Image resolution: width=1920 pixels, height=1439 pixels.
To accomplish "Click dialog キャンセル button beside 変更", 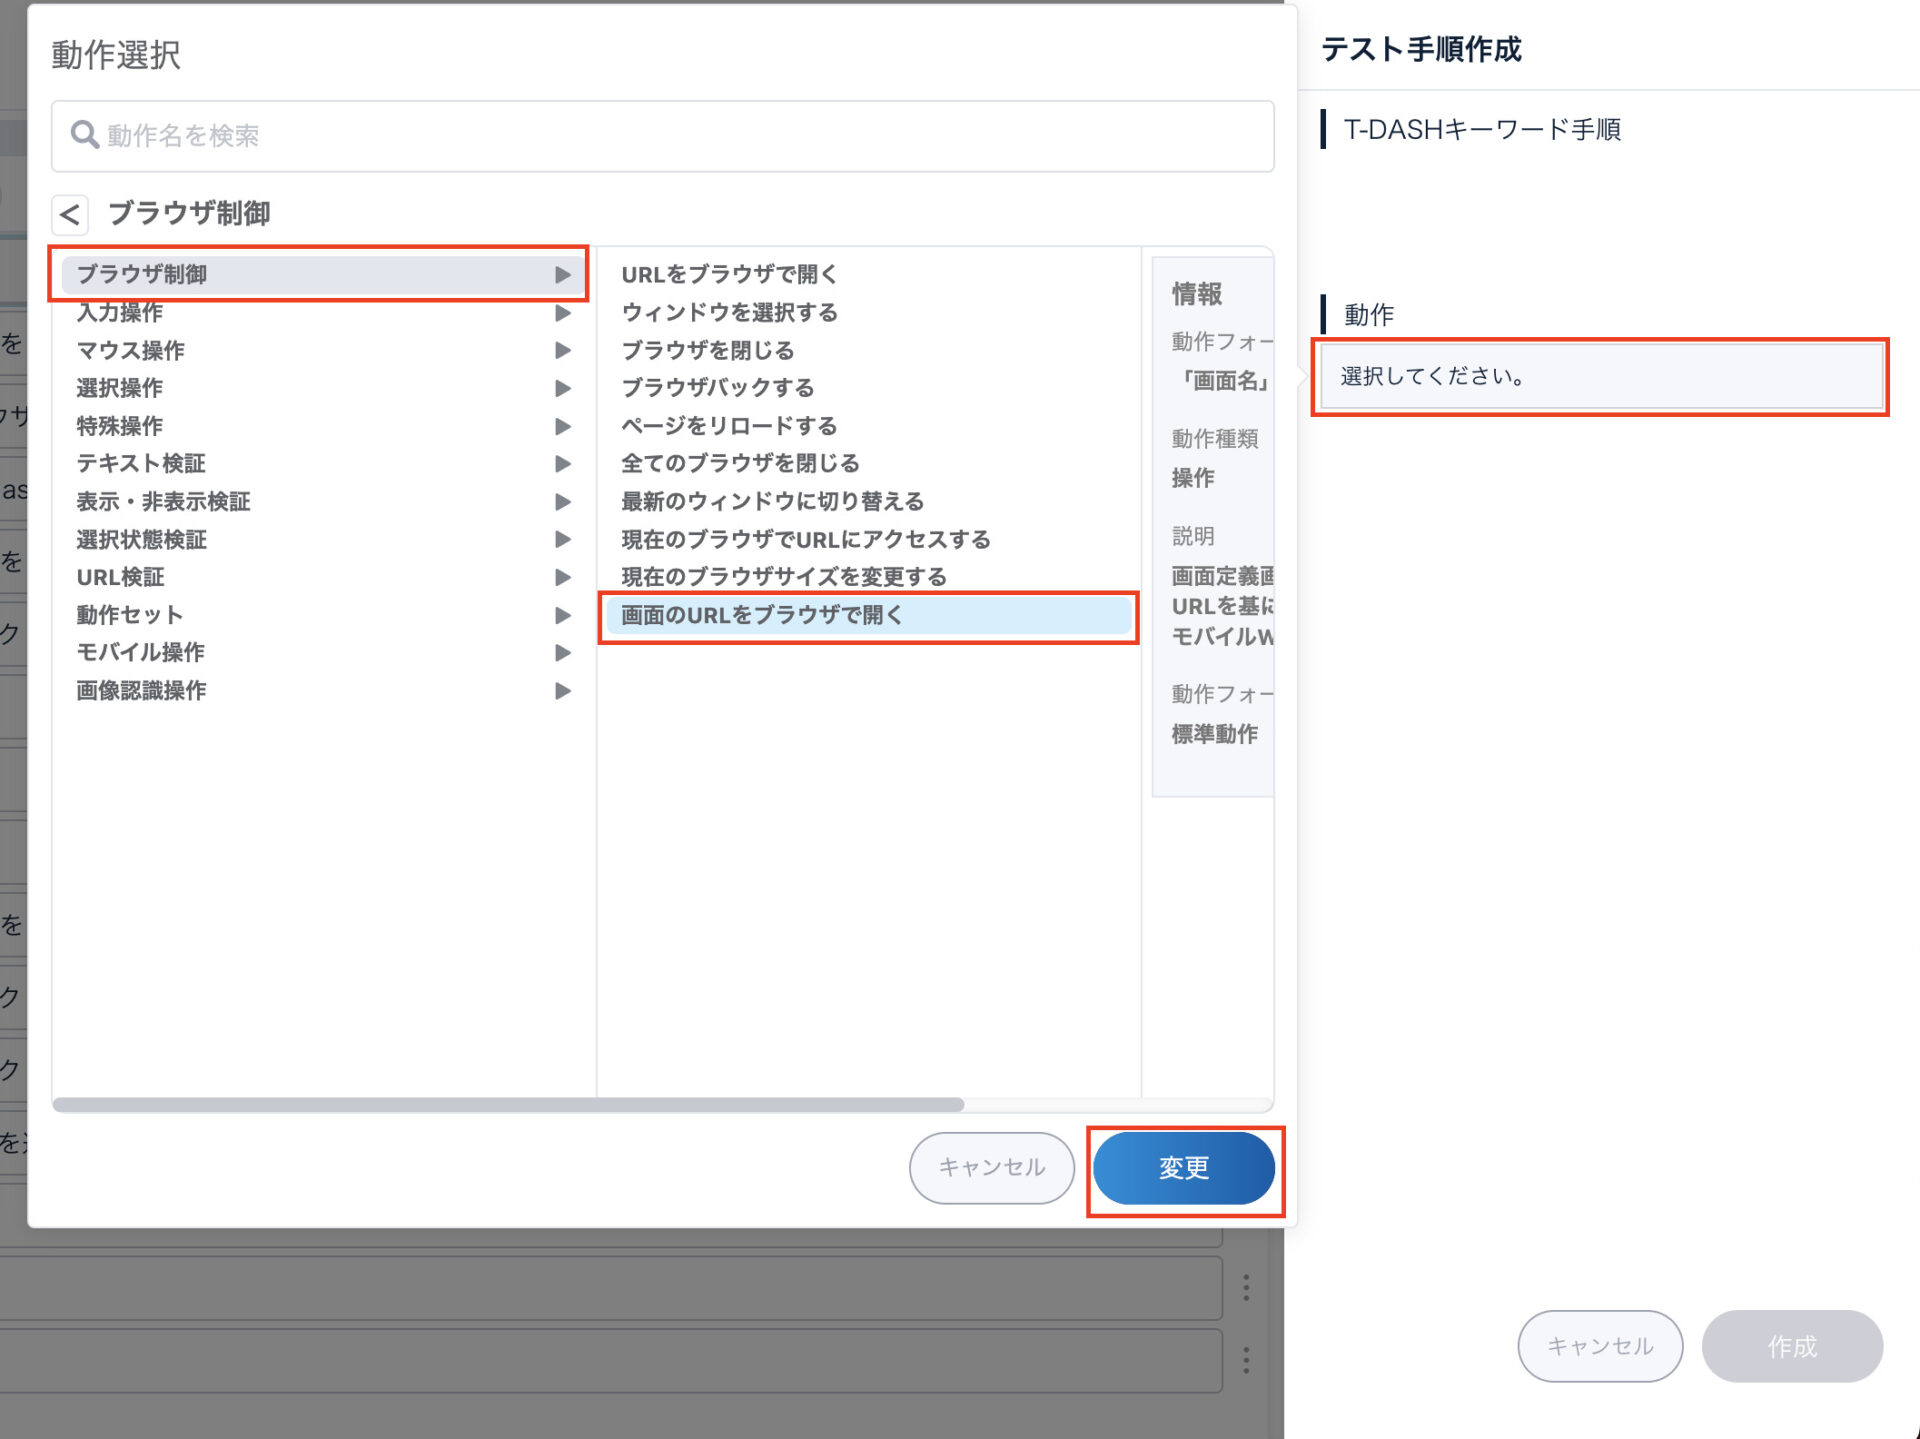I will coord(991,1167).
